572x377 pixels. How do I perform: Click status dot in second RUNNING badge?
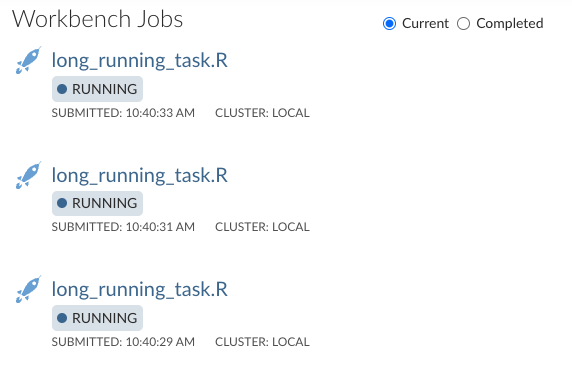click(62, 203)
